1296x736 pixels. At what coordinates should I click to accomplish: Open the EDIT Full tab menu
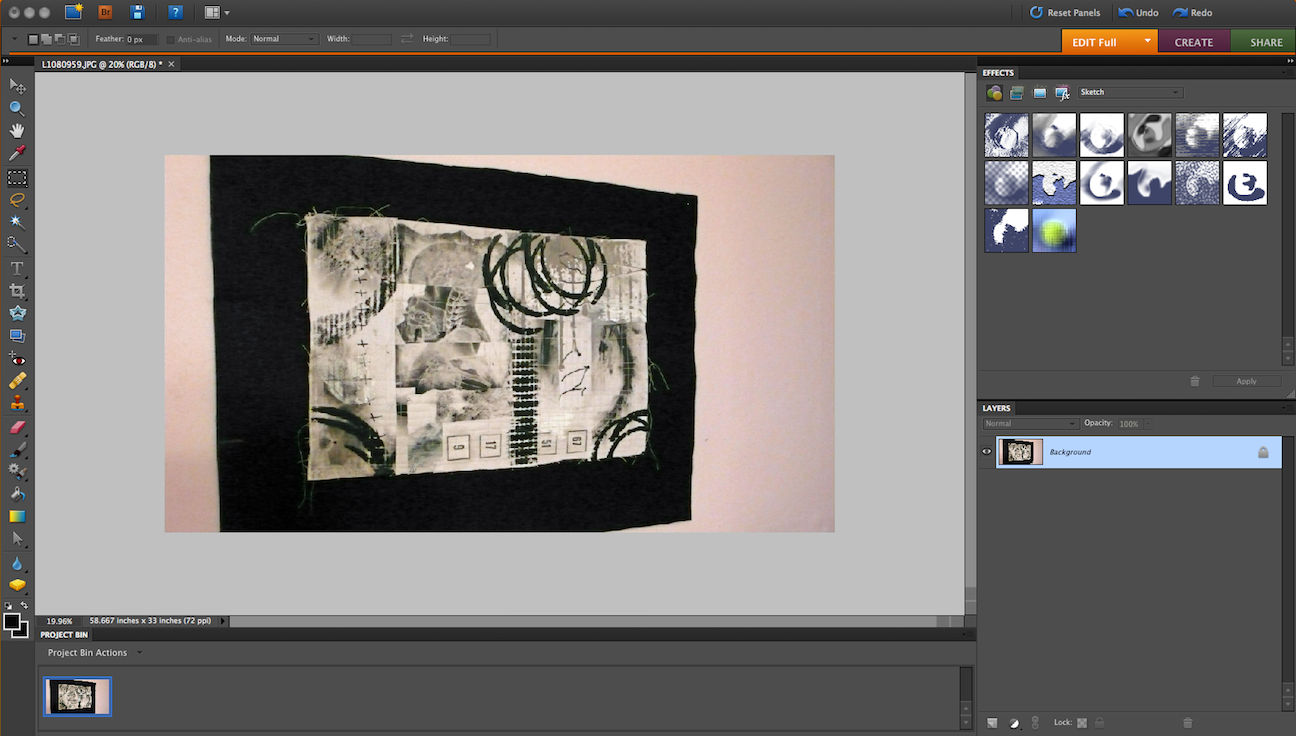[1146, 41]
